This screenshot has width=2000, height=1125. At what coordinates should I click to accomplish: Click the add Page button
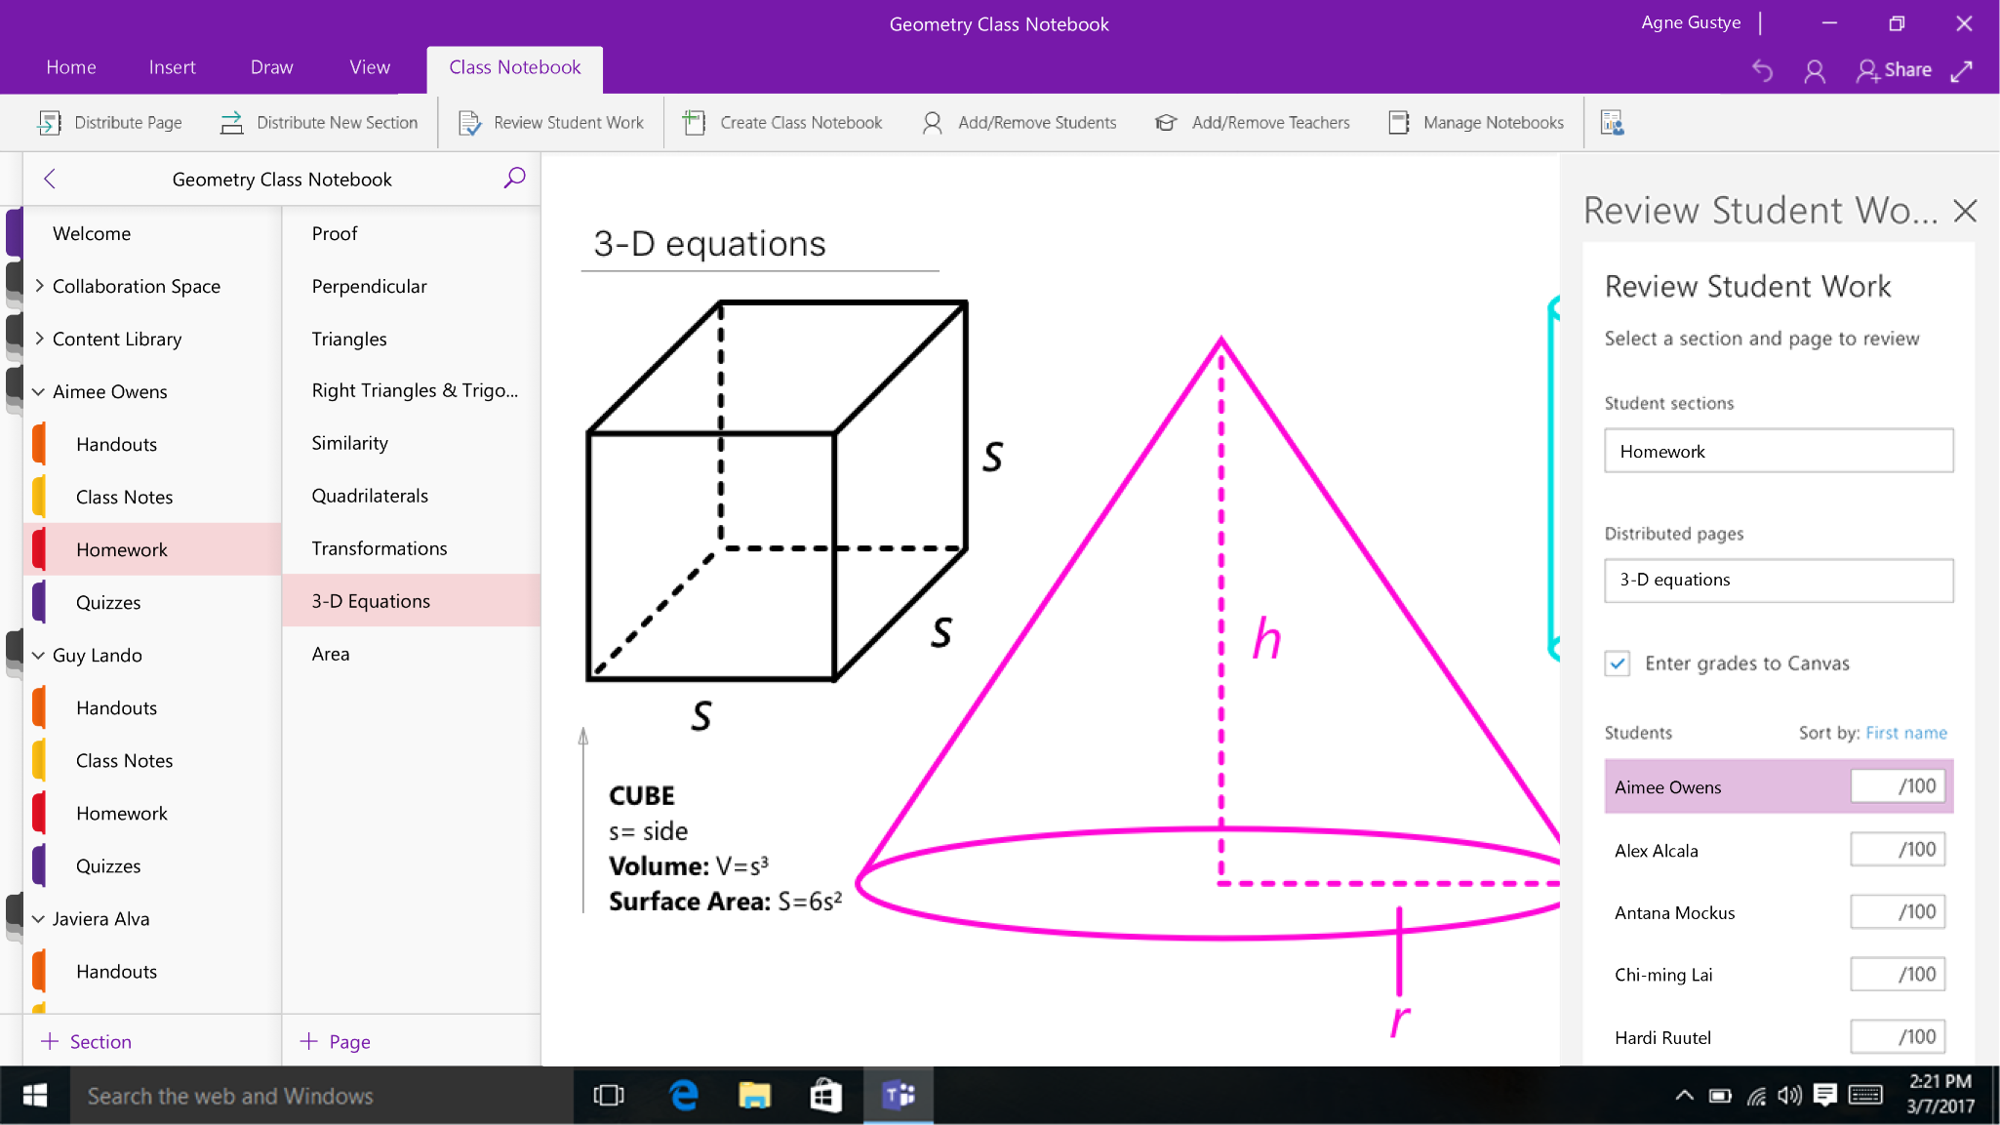pos(336,1041)
